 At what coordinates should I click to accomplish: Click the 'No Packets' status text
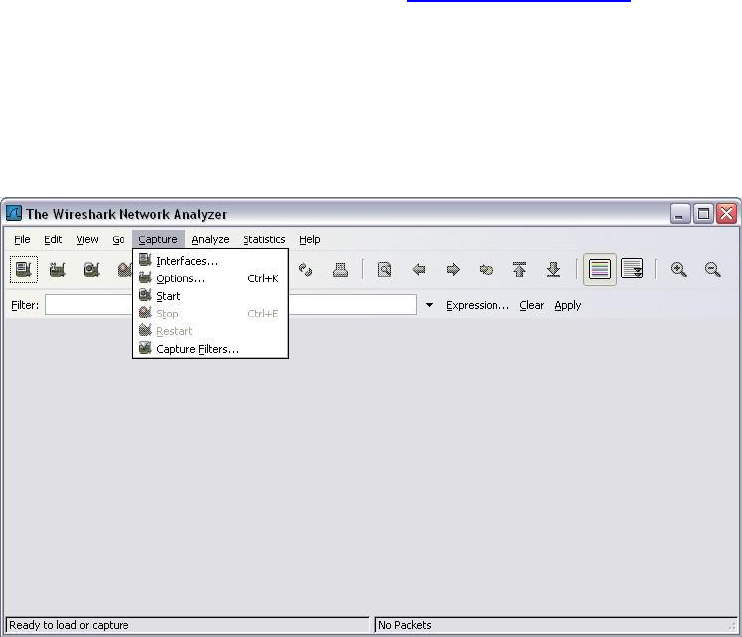[405, 625]
